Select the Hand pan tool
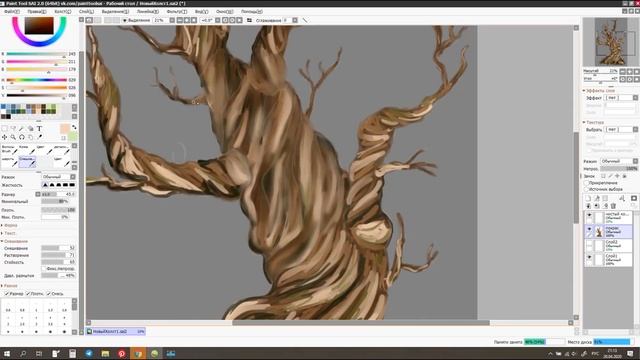Image resolution: width=640 pixels, height=360 pixels. 31,137
